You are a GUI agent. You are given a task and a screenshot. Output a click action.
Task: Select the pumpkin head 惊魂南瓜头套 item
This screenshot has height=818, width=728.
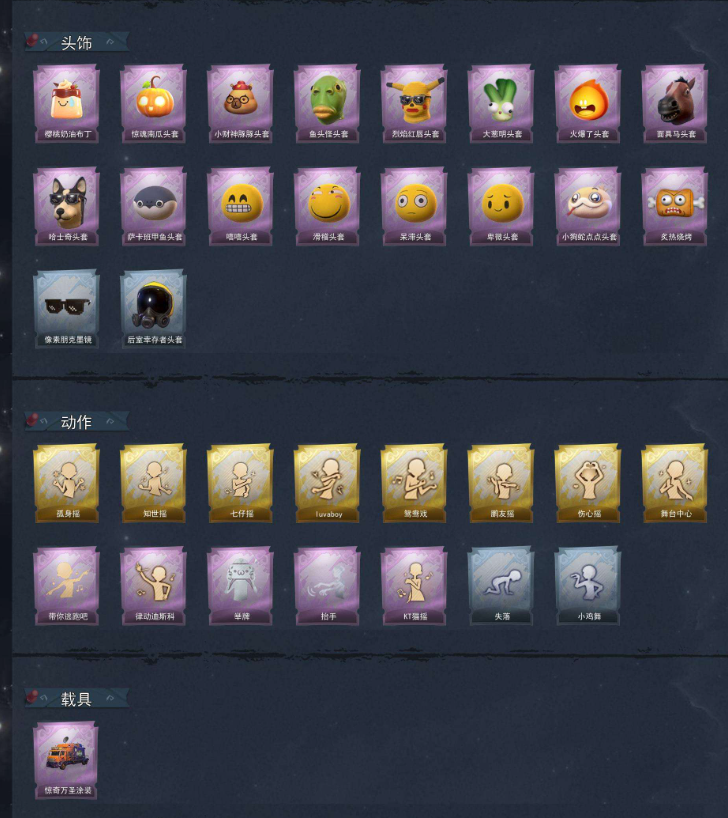pos(153,103)
